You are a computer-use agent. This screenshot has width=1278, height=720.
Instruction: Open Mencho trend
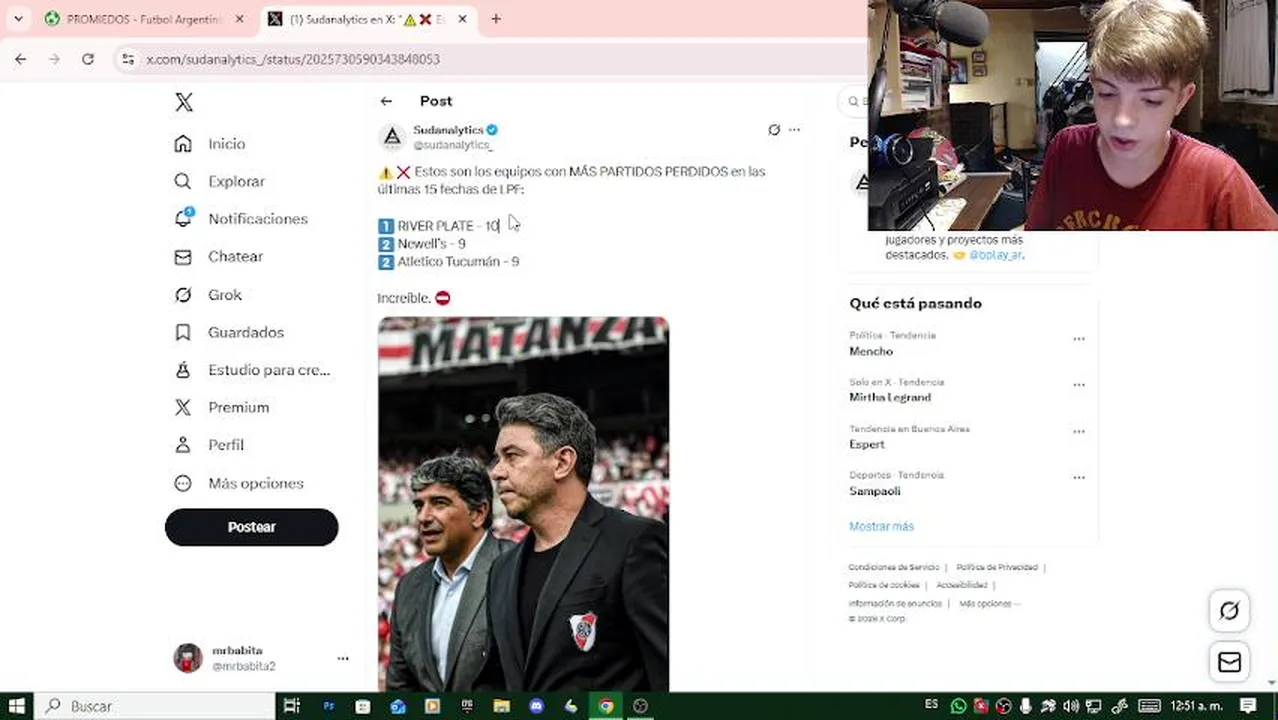[x=871, y=351]
